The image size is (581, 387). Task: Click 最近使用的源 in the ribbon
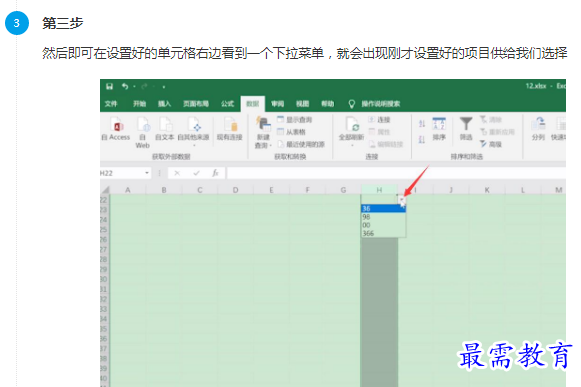click(301, 144)
